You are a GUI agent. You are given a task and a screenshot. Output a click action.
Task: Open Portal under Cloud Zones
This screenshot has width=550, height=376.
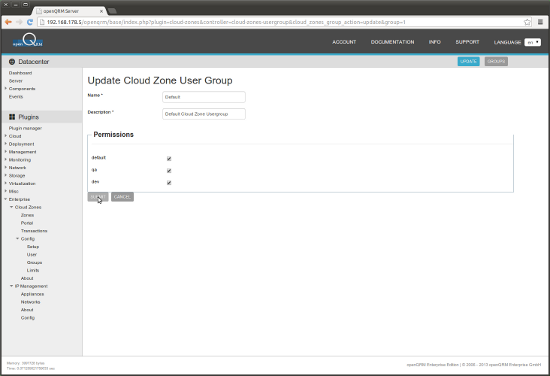[x=27, y=223]
